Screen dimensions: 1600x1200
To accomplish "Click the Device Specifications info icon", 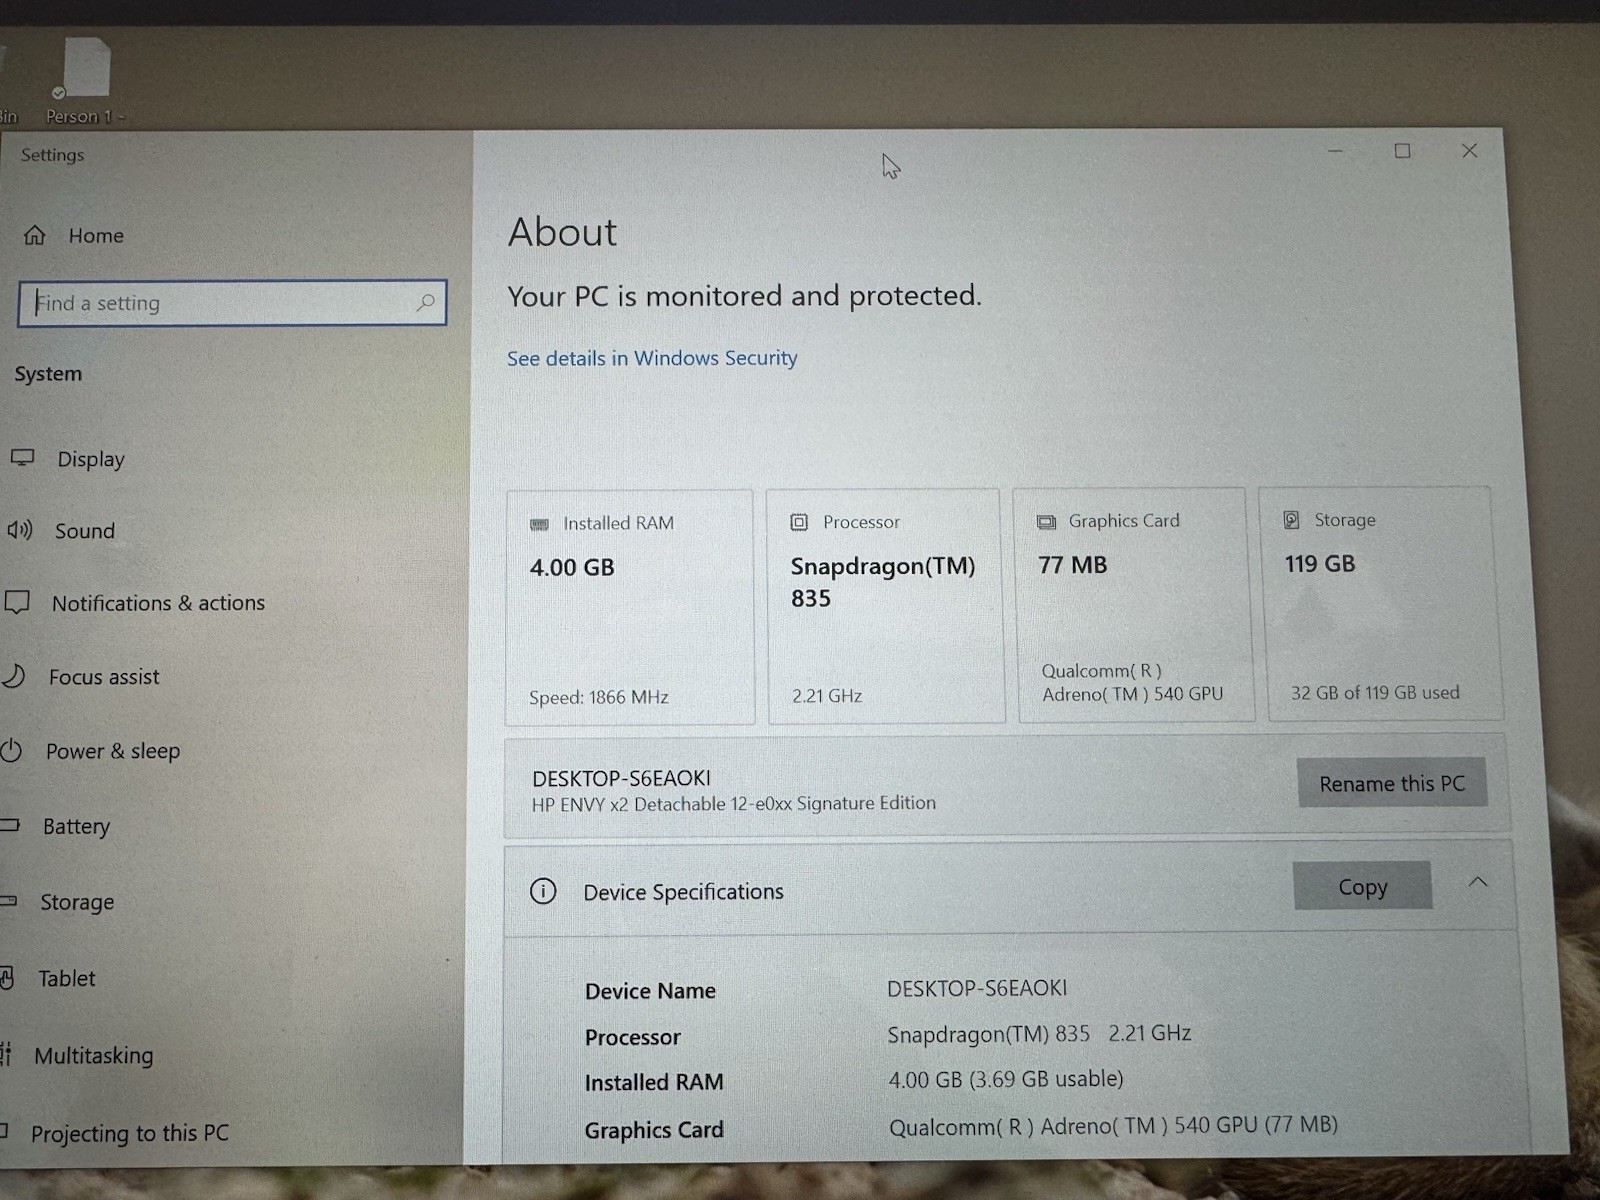I will coord(543,891).
